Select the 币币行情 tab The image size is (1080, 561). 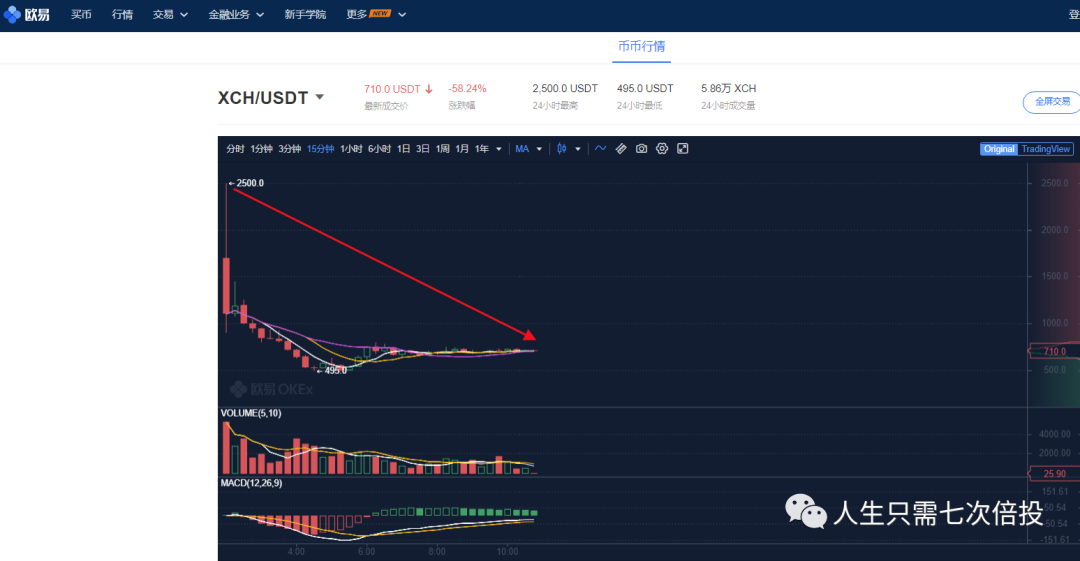pos(641,47)
